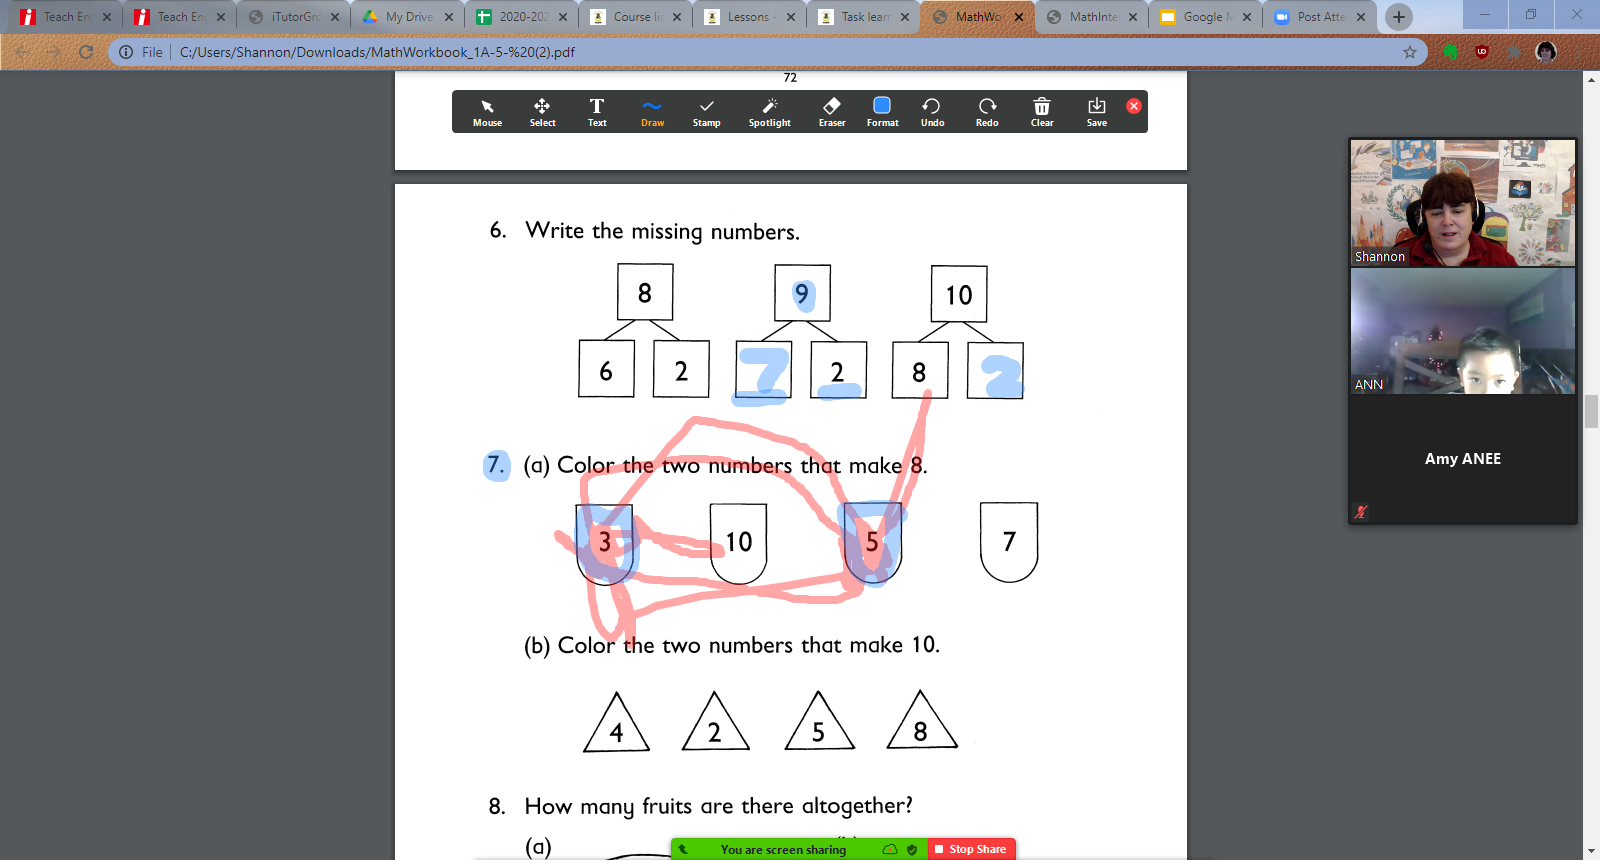The height and width of the screenshot is (860, 1600).
Task: Switch to the Task learn tab
Action: [x=865, y=17]
